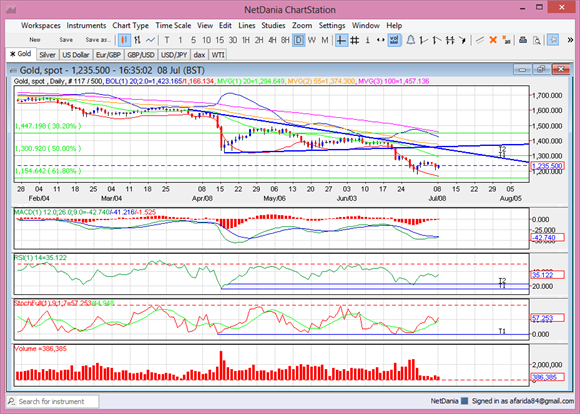
Task: Switch to 15 minute time scale
Action: pos(220,40)
